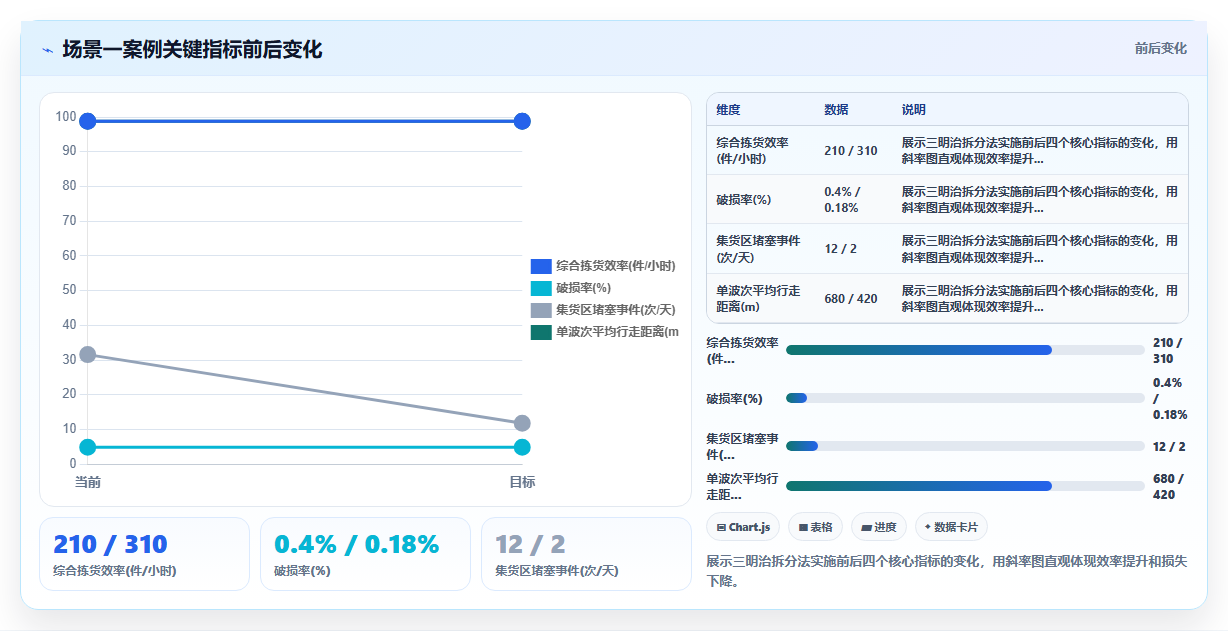Click the 综合拣货效率 progress bar

tap(965, 350)
